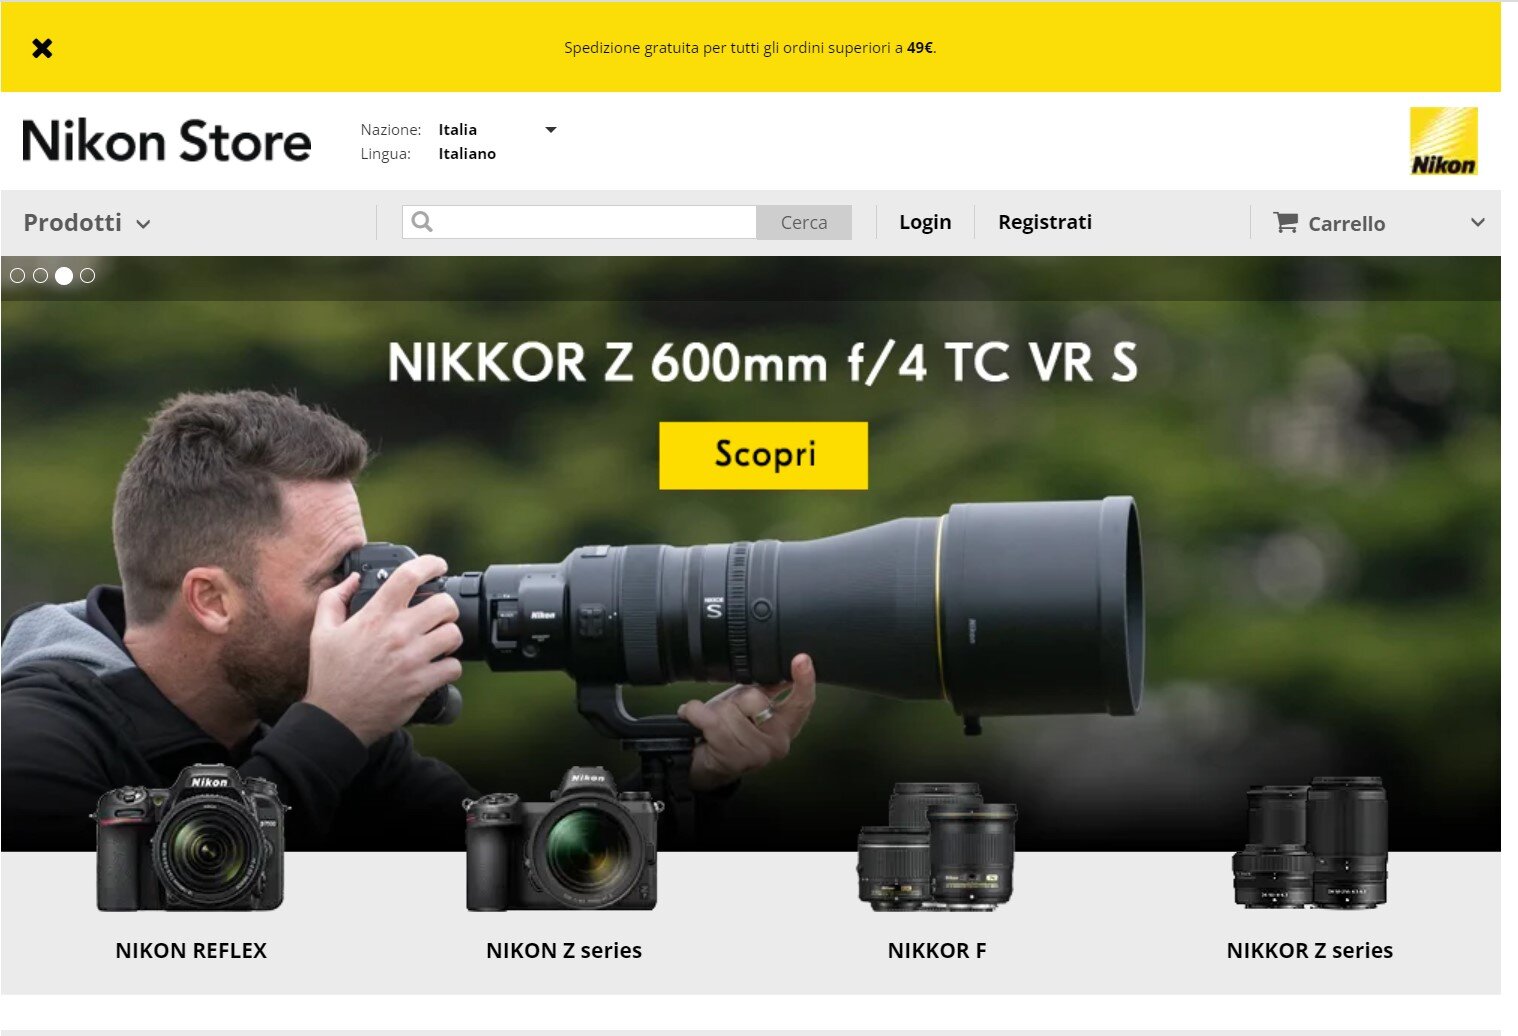Click the Nikon REFLEX camera thumbnail

click(190, 838)
